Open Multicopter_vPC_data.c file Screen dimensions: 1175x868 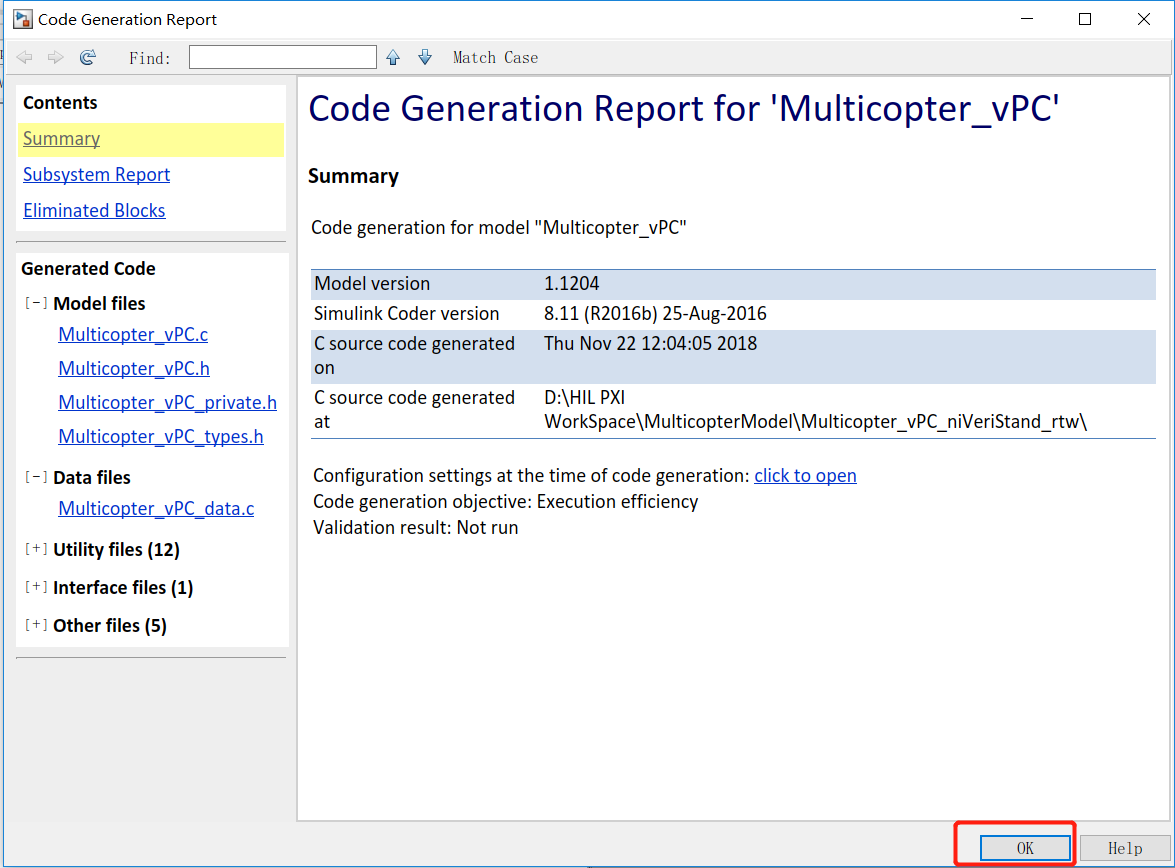point(157,508)
